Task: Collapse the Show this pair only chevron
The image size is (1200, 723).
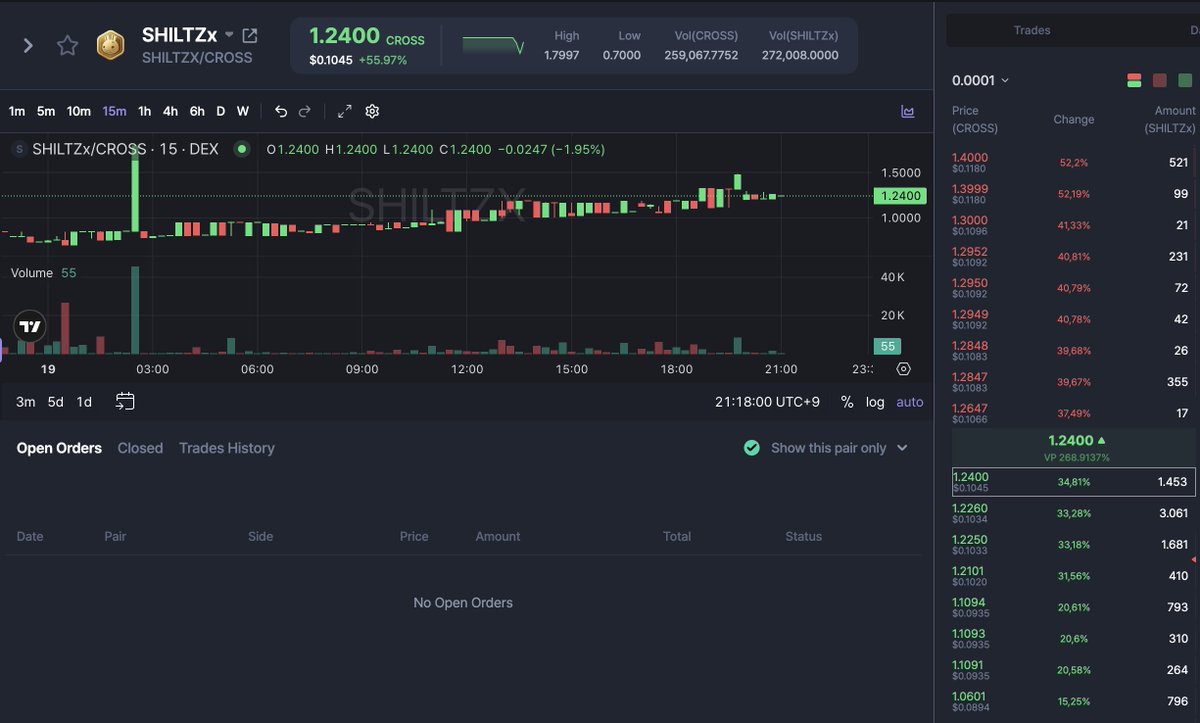Action: tap(900, 447)
